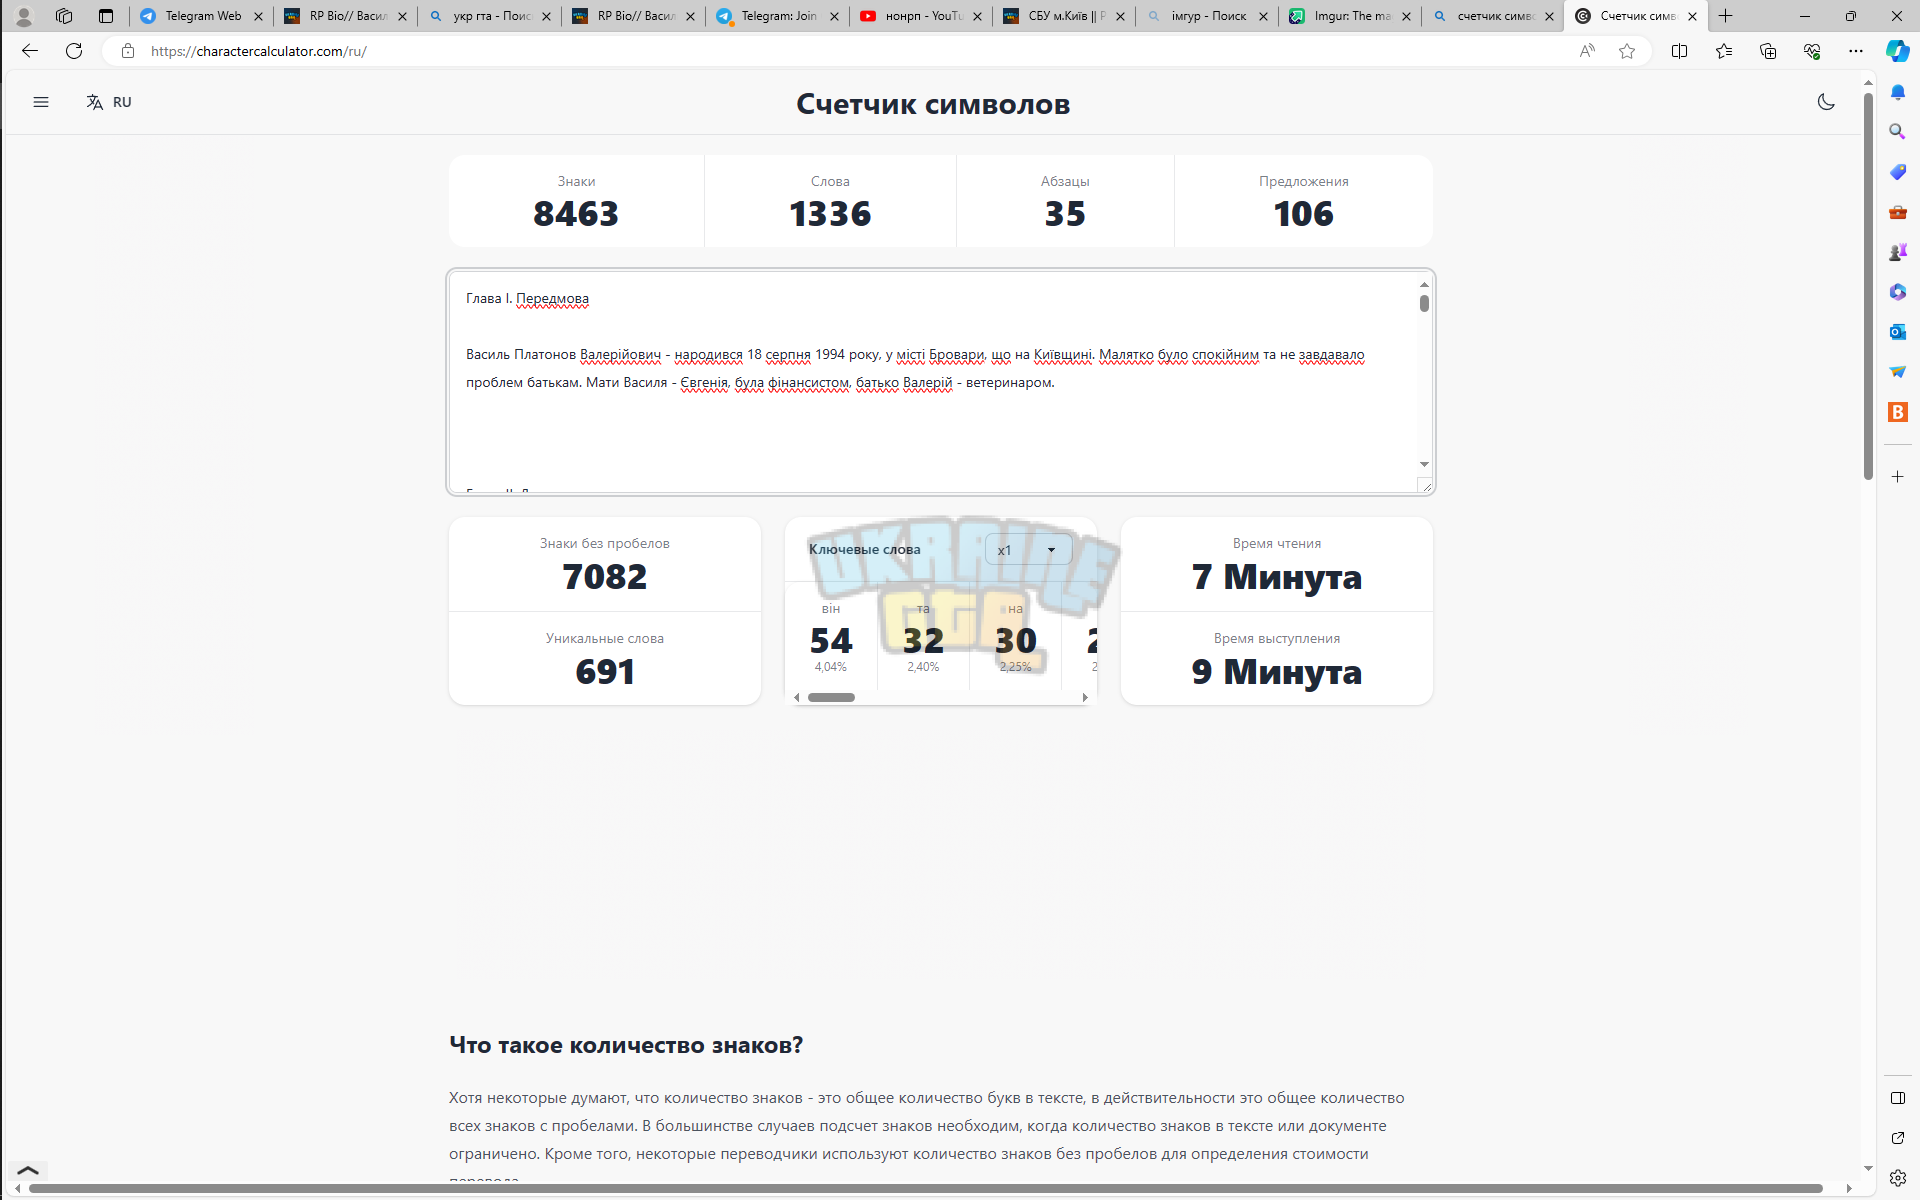Open the sidebar notifications bell icon

[1897, 92]
